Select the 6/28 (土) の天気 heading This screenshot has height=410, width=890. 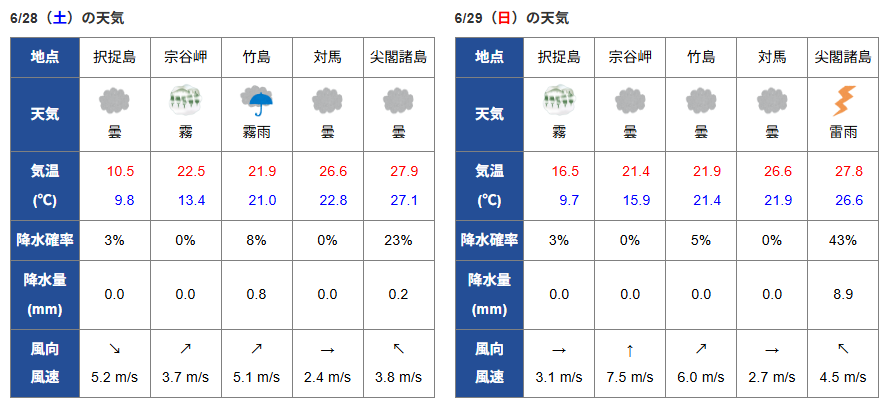click(67, 18)
